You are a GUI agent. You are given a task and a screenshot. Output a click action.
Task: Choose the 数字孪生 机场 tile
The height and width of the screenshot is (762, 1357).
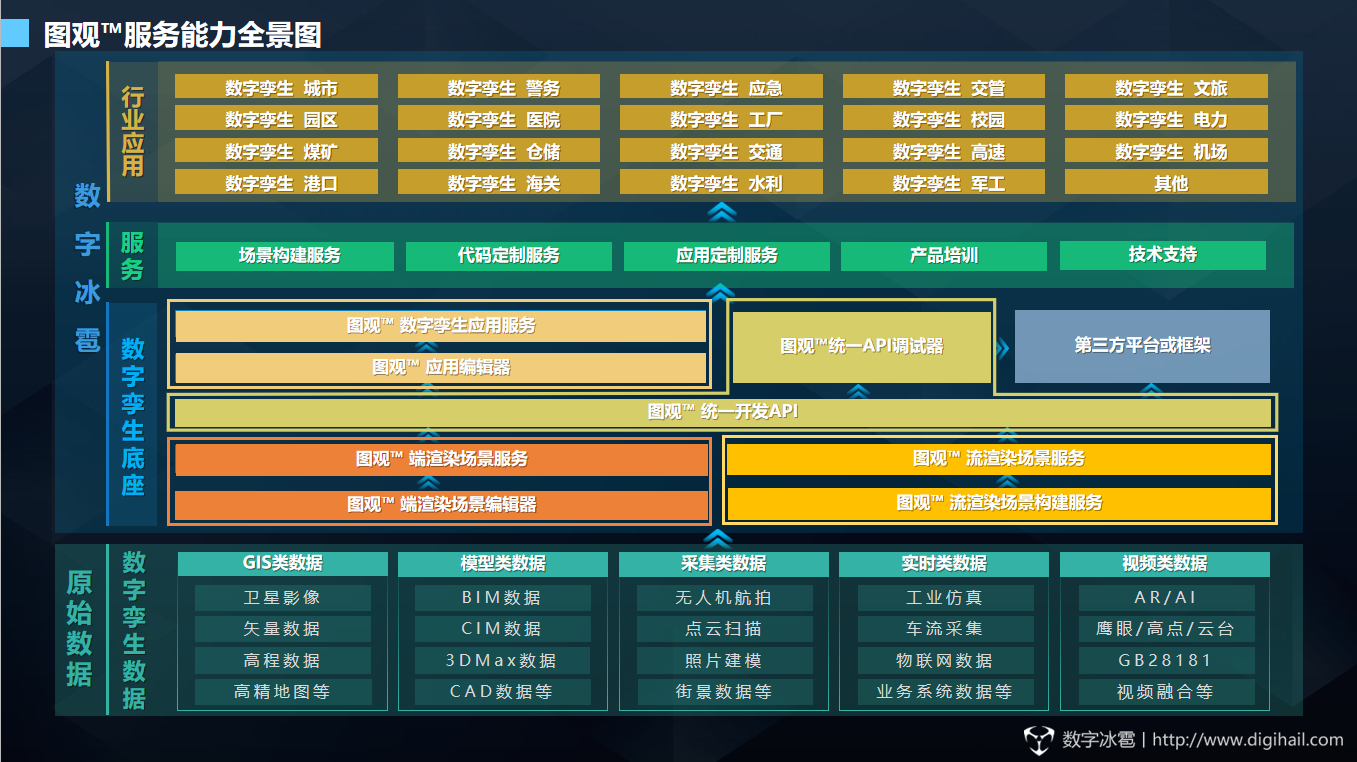[x=1166, y=151]
